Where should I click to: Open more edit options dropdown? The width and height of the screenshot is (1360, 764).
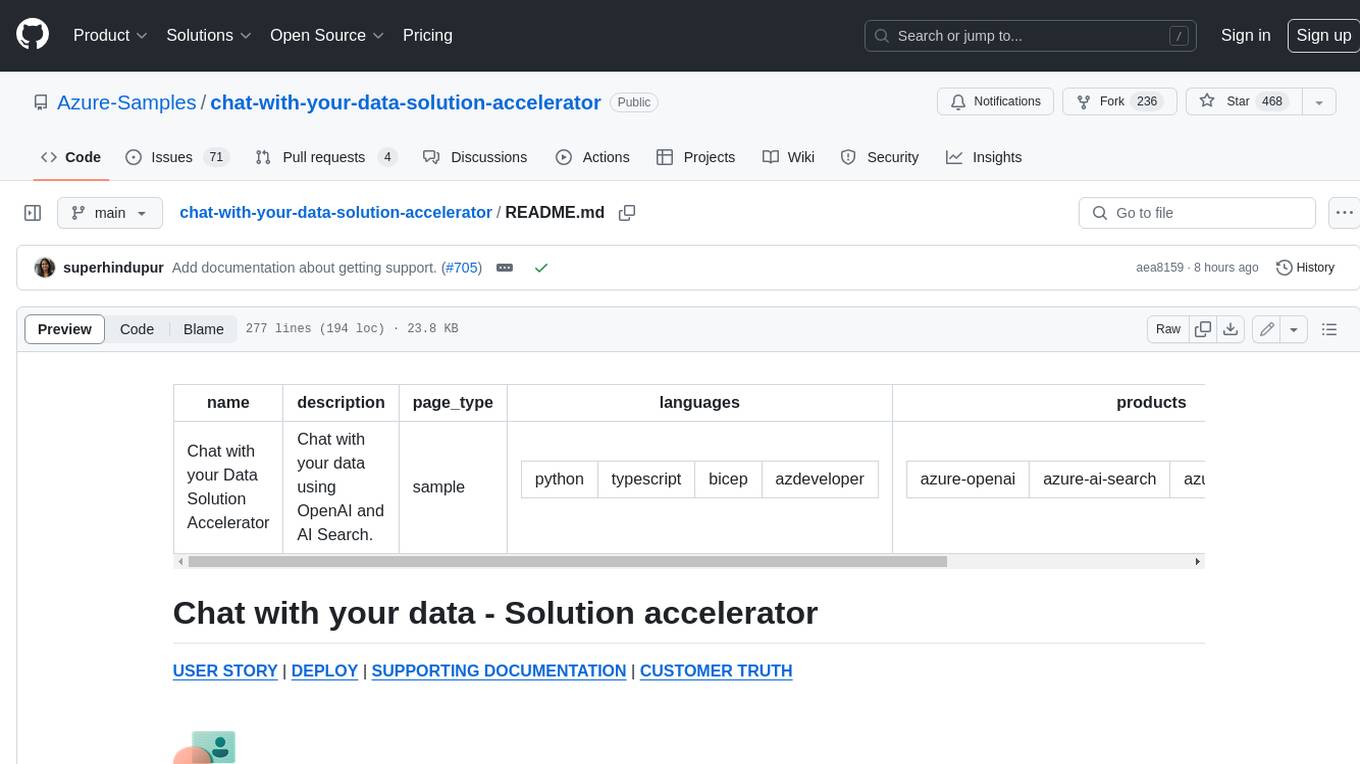coord(1294,329)
